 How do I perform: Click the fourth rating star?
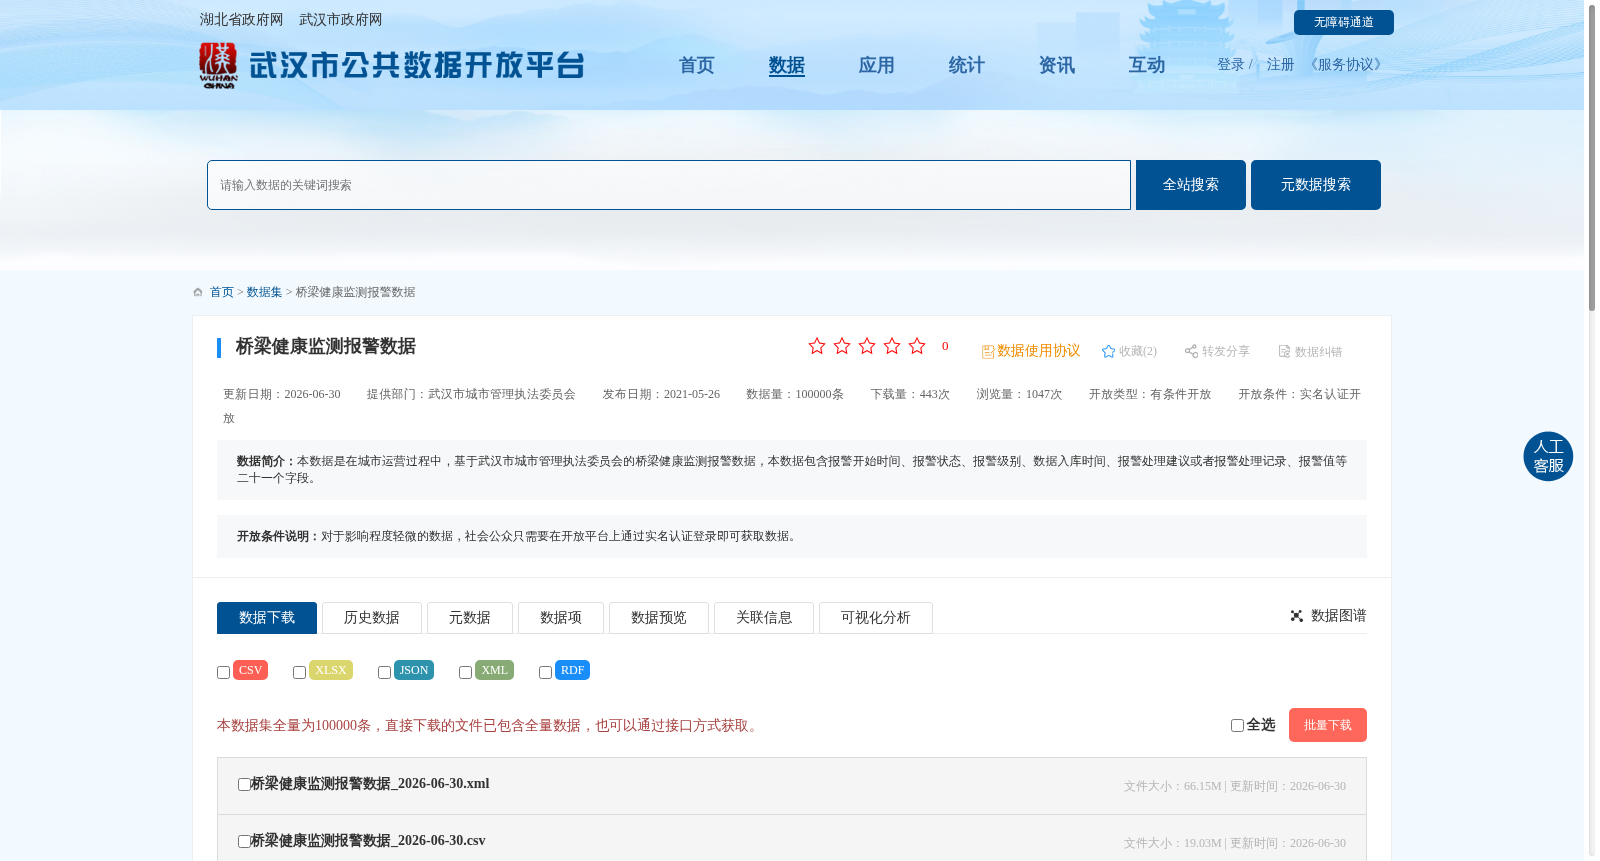click(892, 346)
